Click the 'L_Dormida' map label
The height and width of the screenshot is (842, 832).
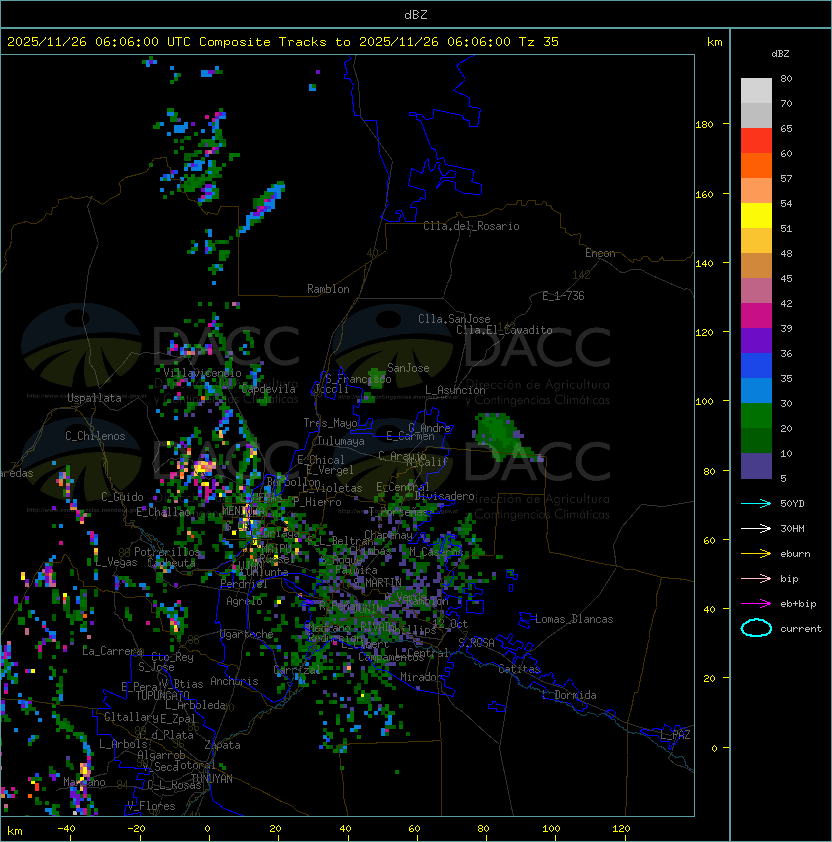click(x=569, y=695)
